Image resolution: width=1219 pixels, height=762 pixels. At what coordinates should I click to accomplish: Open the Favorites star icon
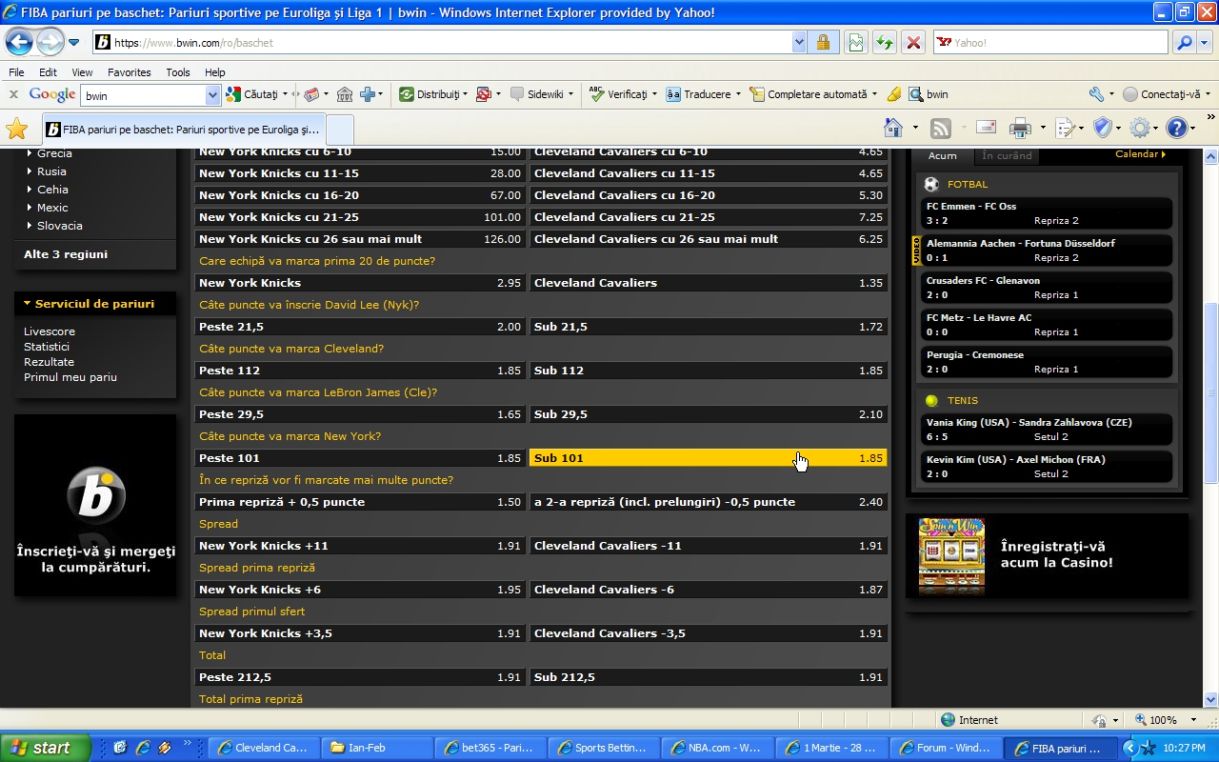pyautogui.click(x=16, y=129)
